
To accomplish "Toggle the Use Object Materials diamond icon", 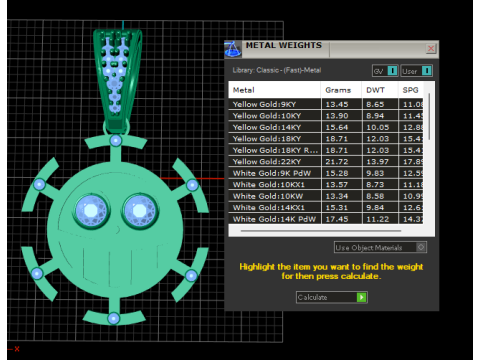I will coord(421,247).
